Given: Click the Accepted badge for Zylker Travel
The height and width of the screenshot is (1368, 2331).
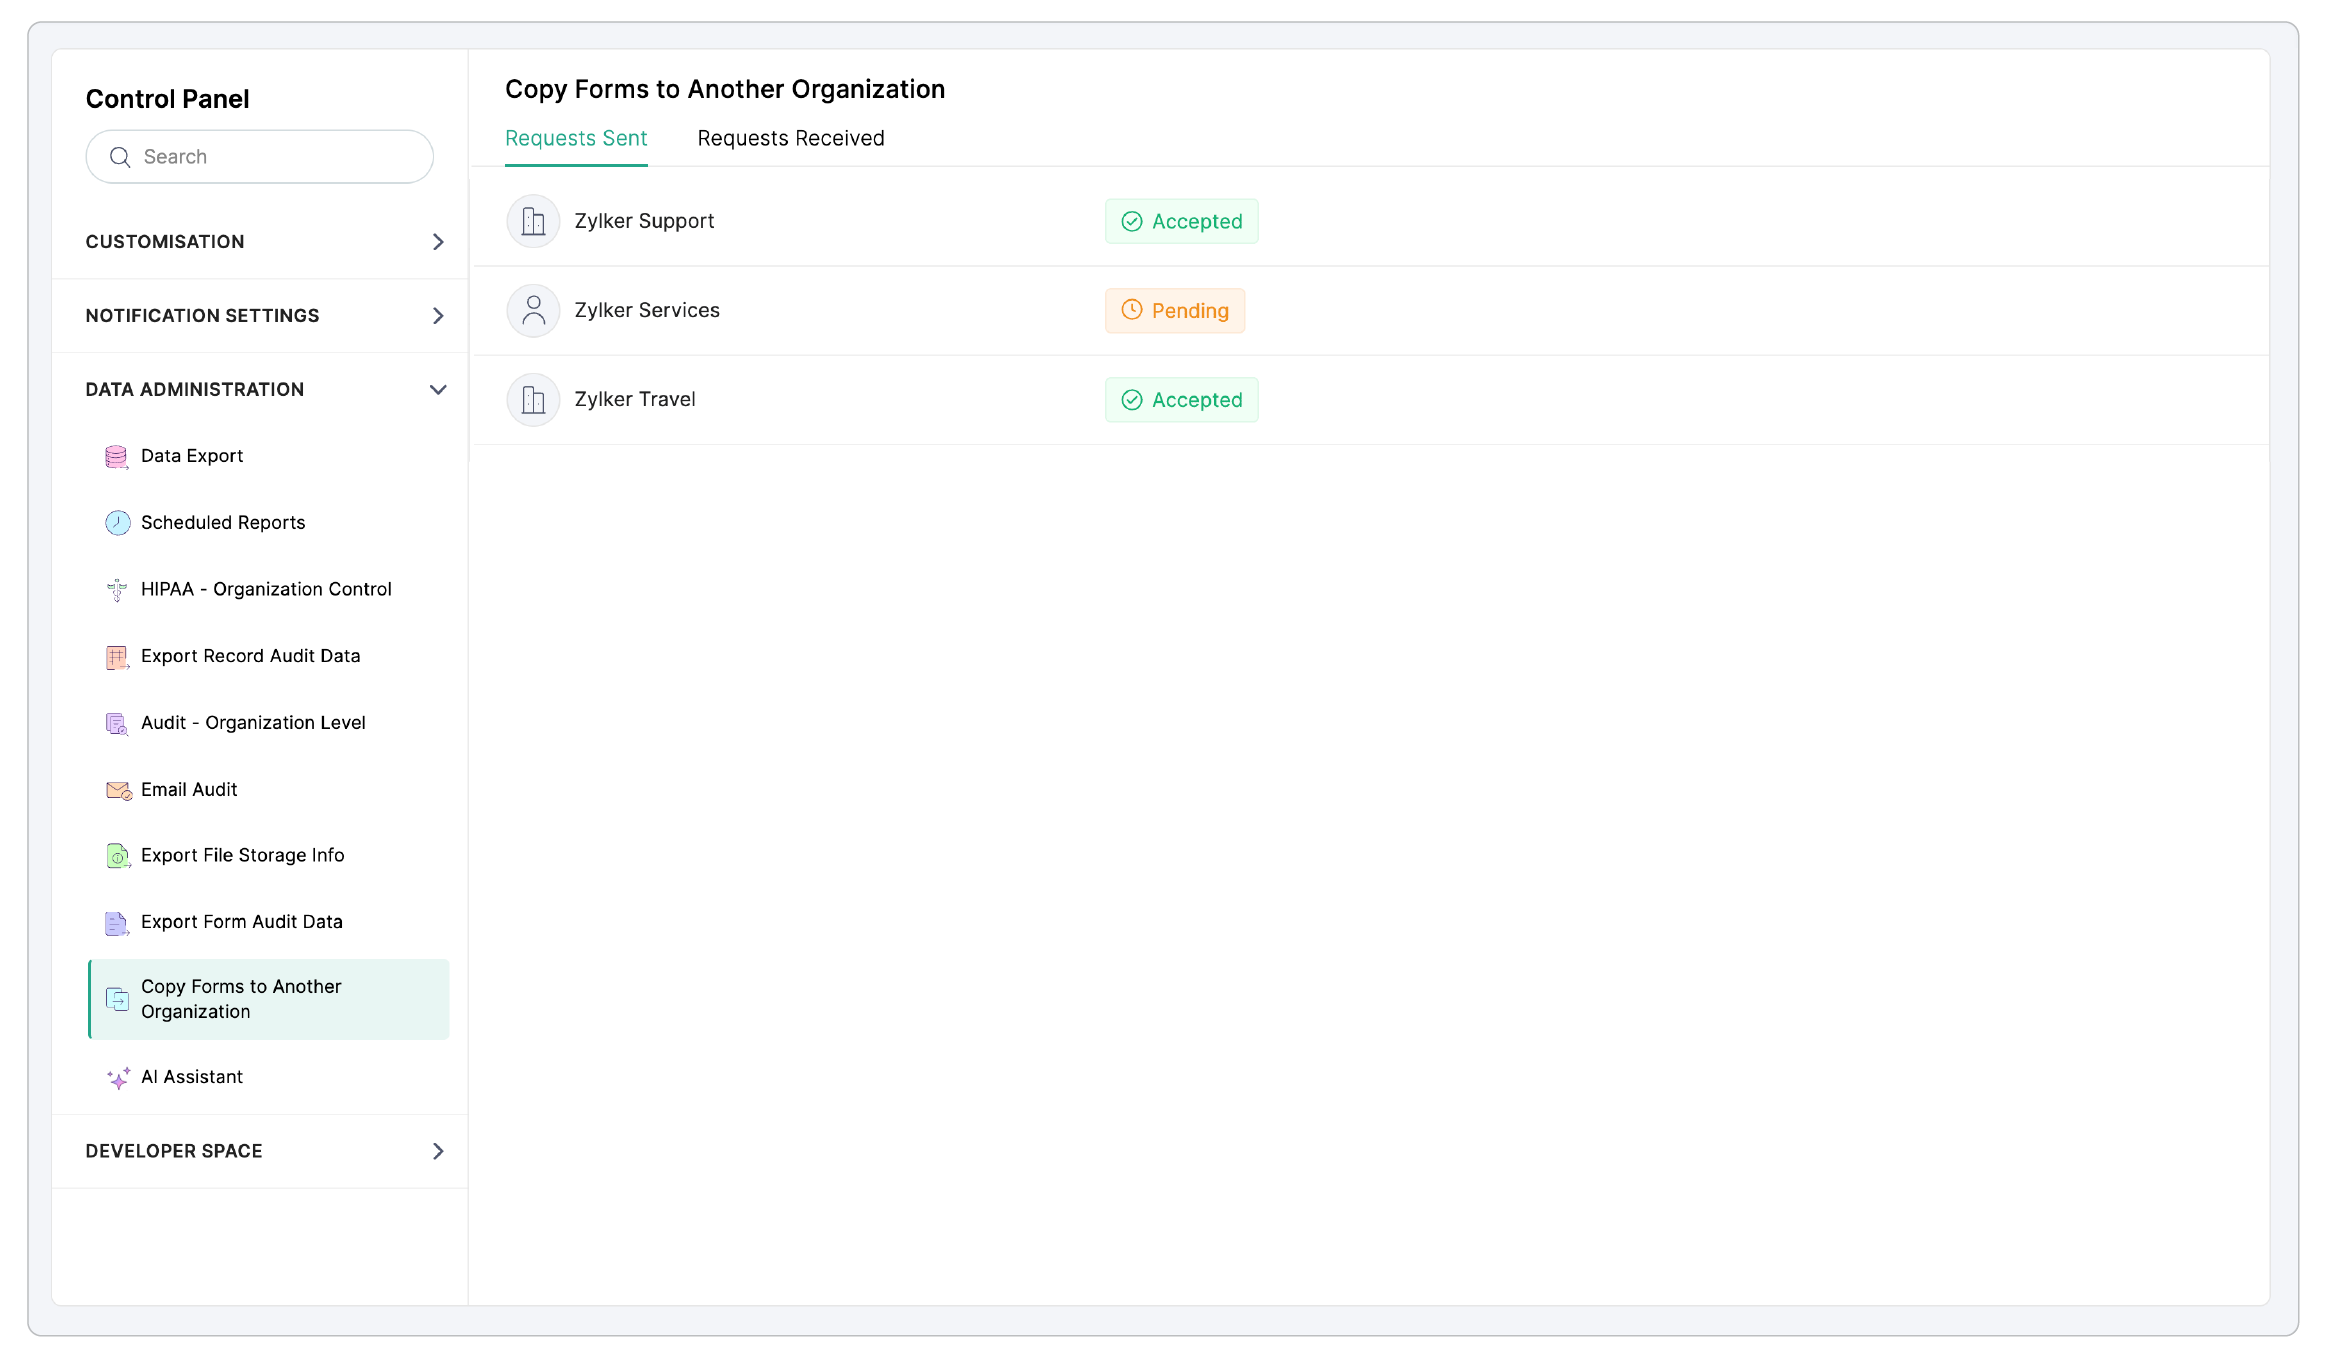Looking at the screenshot, I should click(x=1181, y=400).
